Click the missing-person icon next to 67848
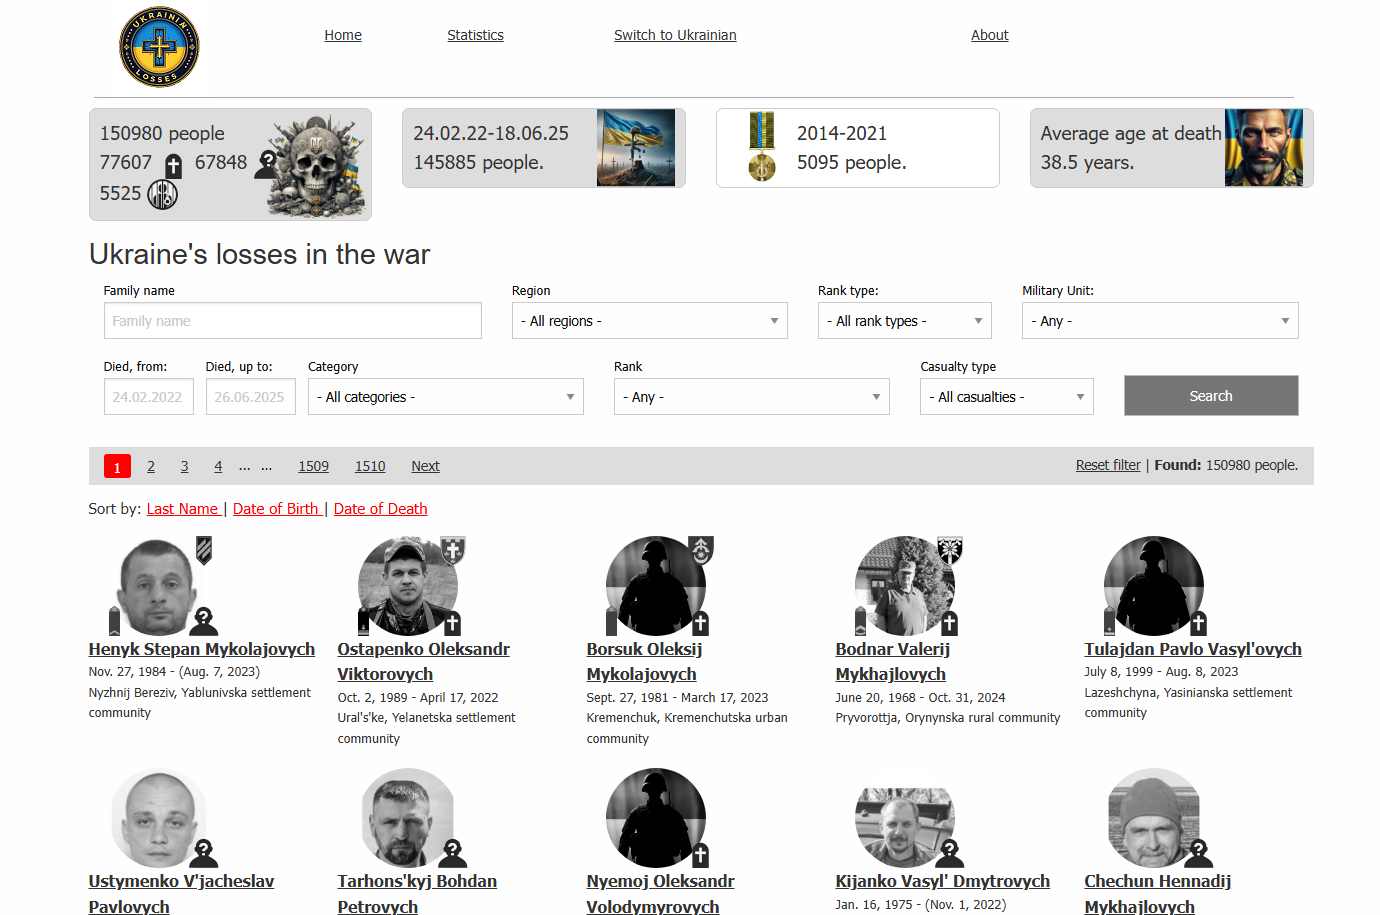 (267, 165)
